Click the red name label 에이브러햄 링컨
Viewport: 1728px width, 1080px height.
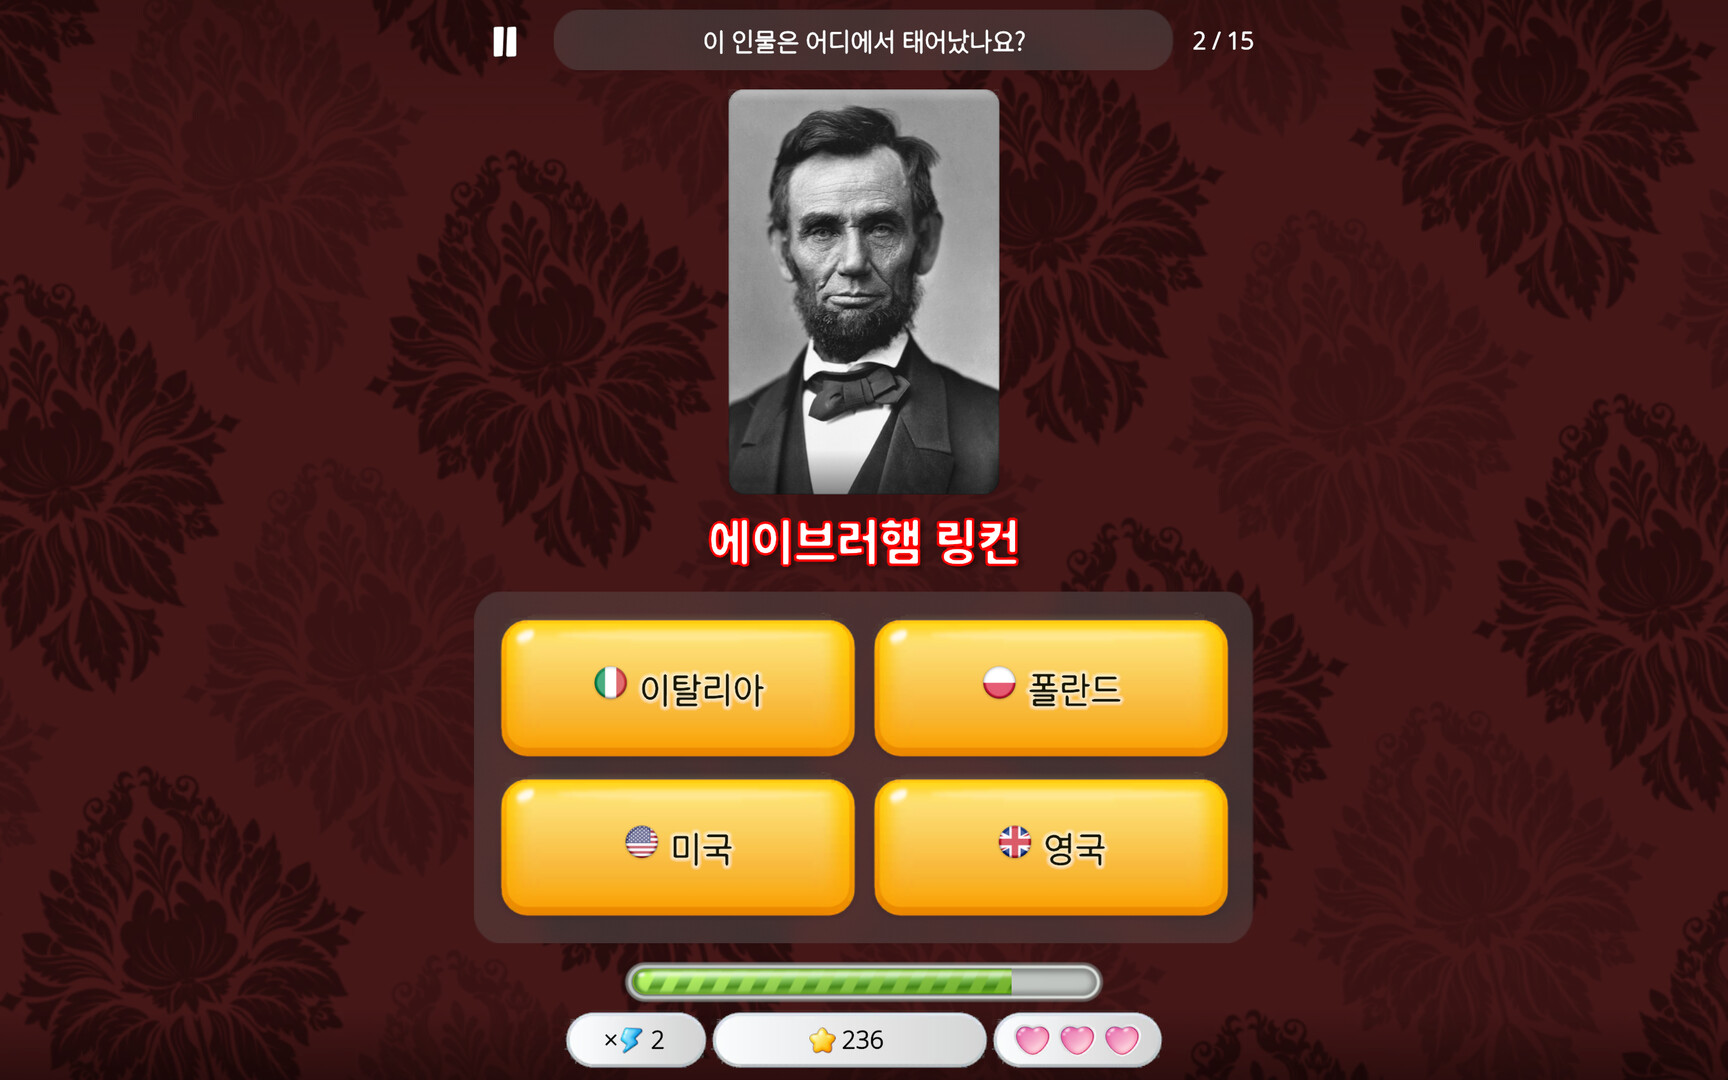[864, 542]
